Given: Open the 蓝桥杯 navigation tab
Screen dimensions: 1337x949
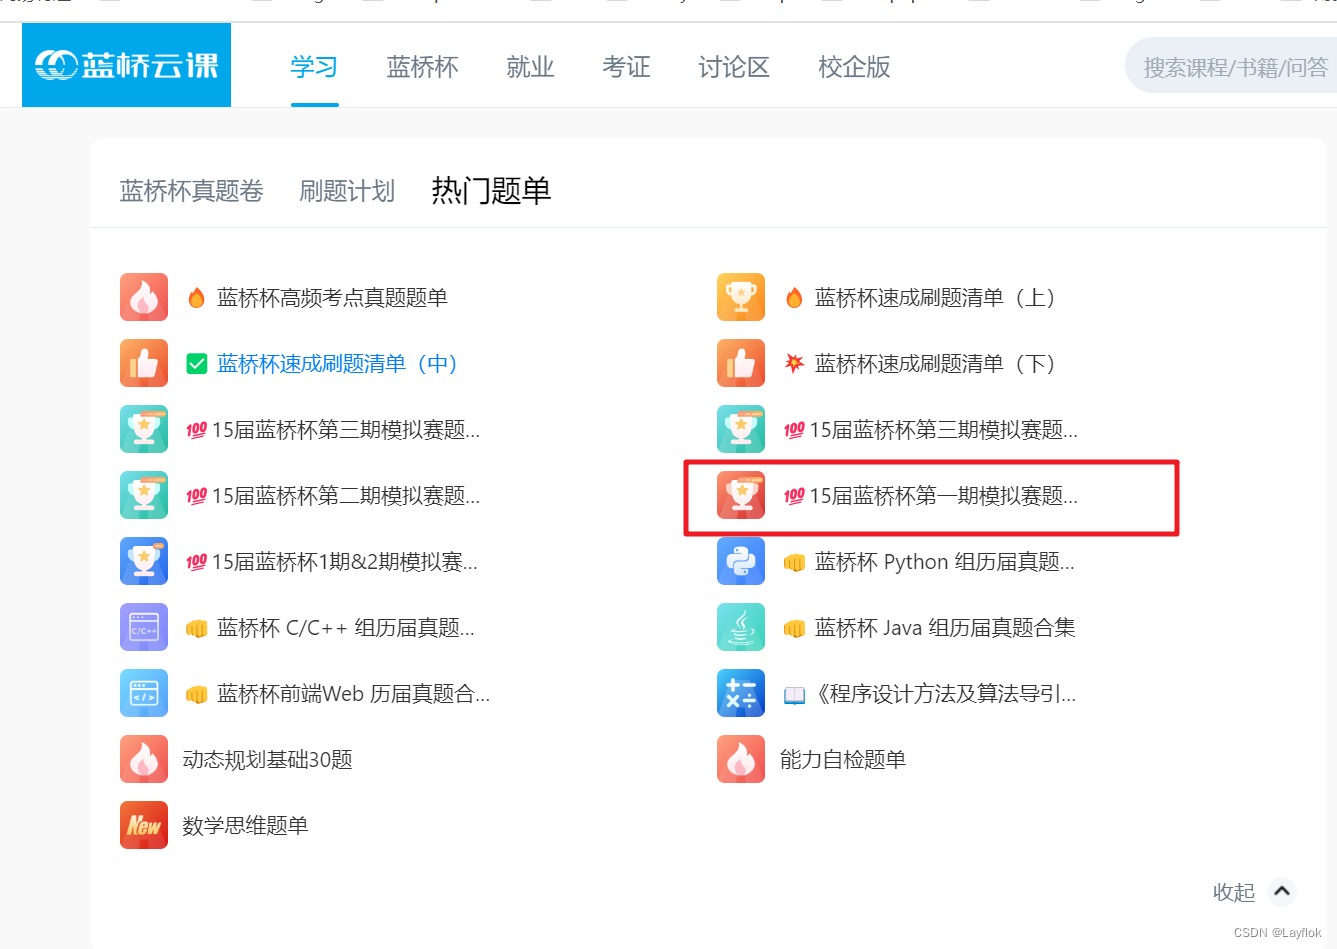Looking at the screenshot, I should point(422,67).
